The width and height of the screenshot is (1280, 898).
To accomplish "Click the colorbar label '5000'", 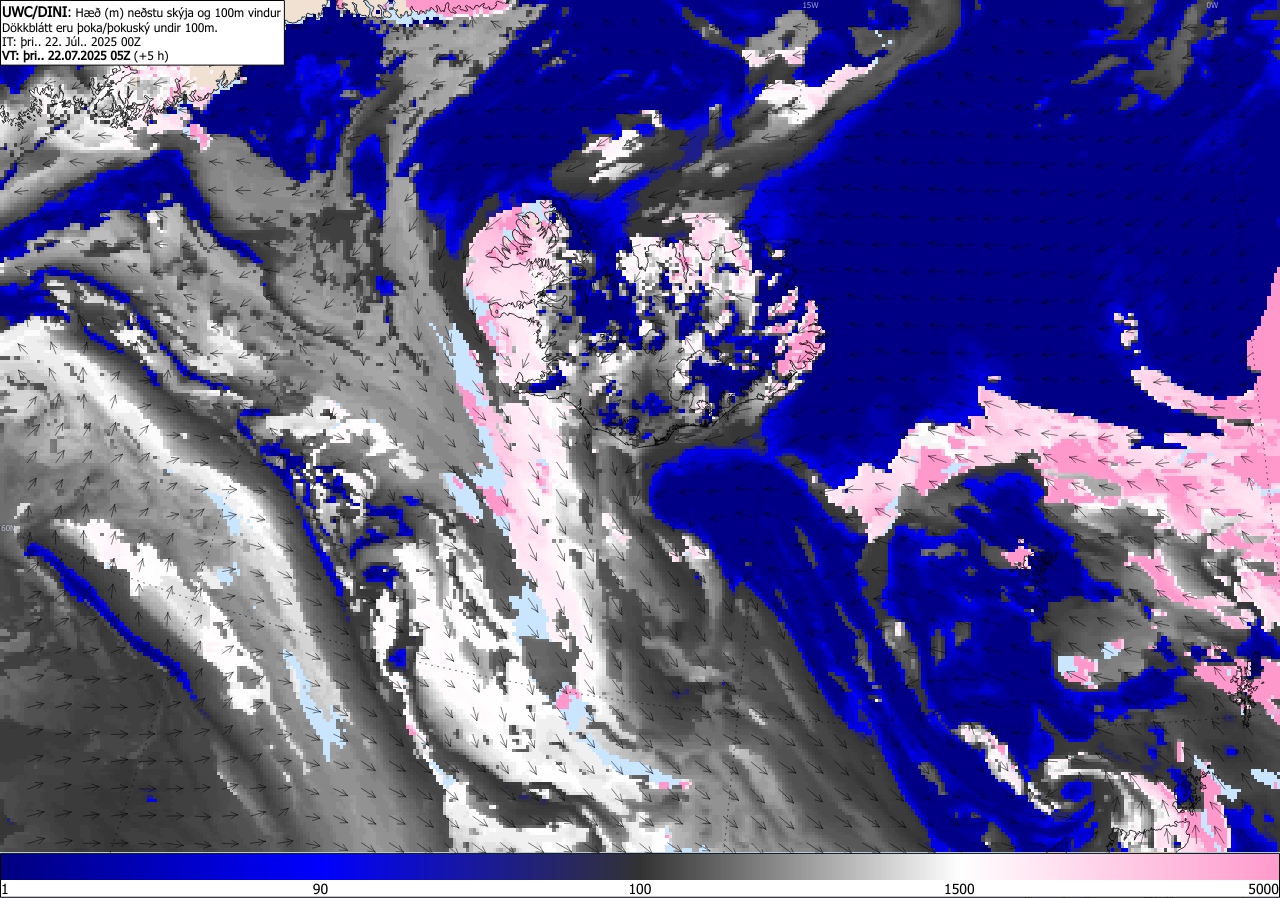I will (x=1263, y=889).
